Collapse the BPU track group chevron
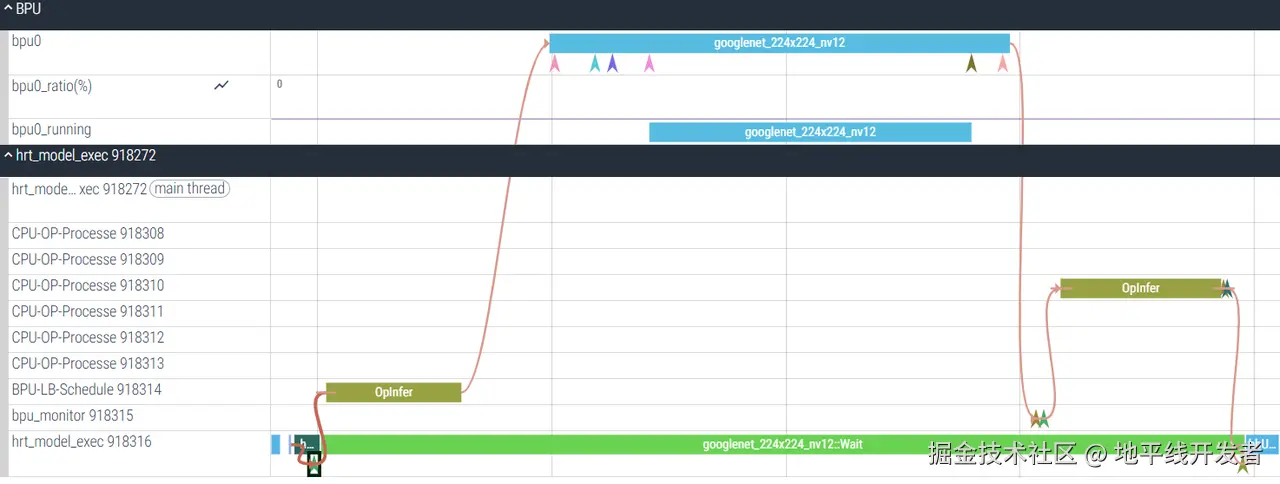The image size is (1280, 484). point(9,9)
